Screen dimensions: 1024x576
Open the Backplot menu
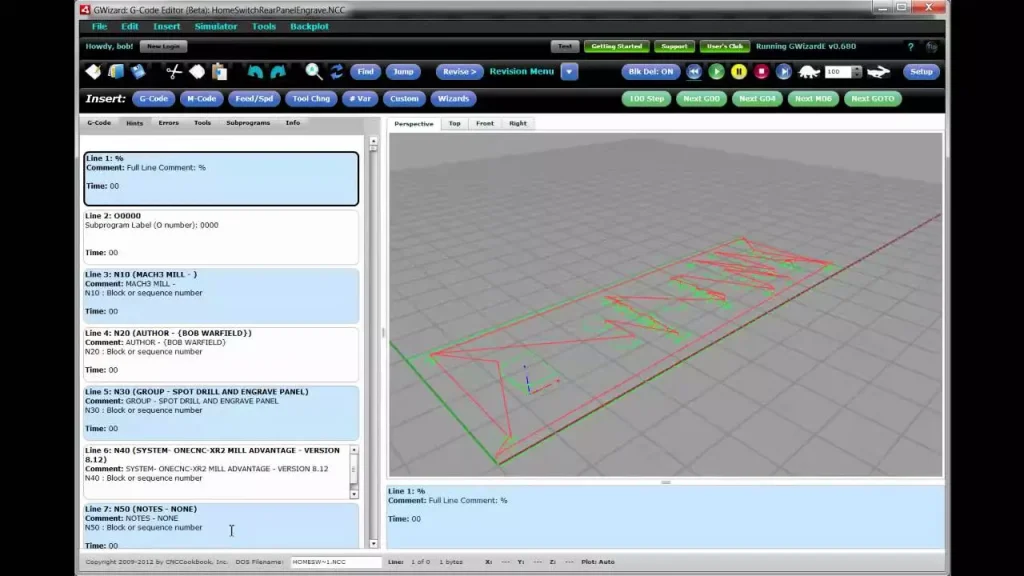click(310, 26)
